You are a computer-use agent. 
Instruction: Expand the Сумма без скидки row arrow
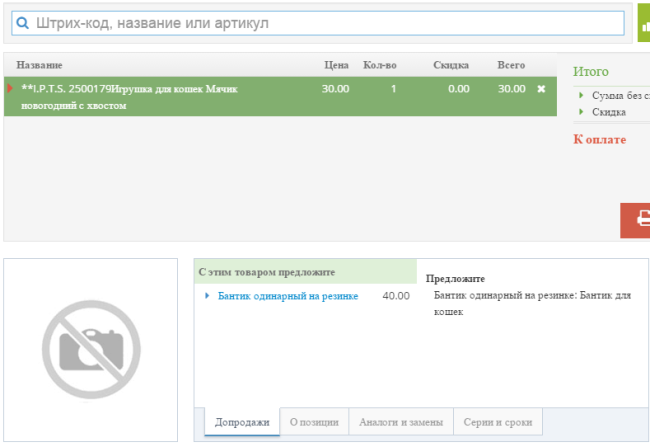point(581,95)
